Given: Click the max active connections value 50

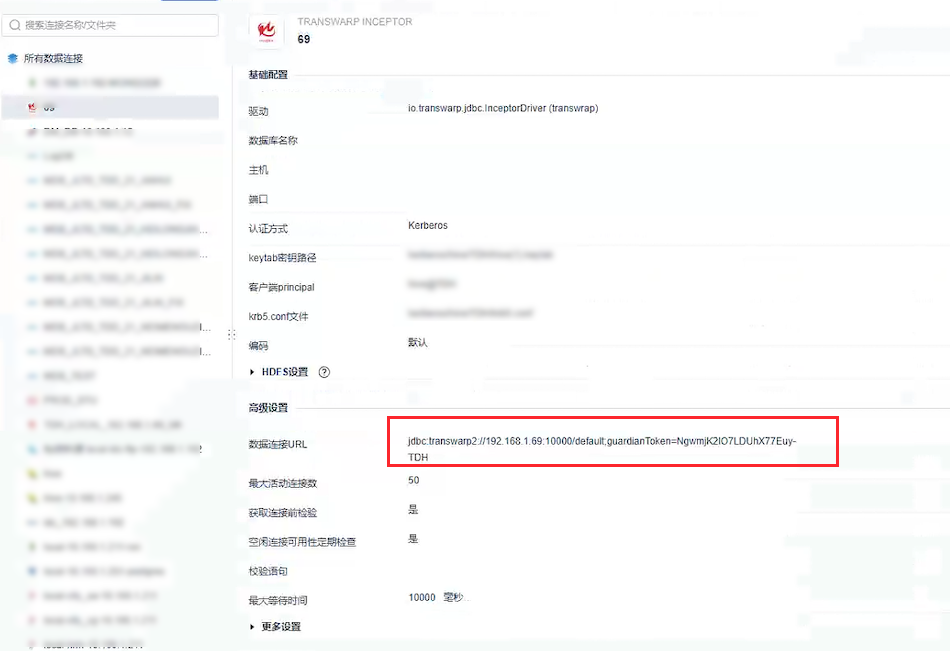Looking at the screenshot, I should 413,480.
